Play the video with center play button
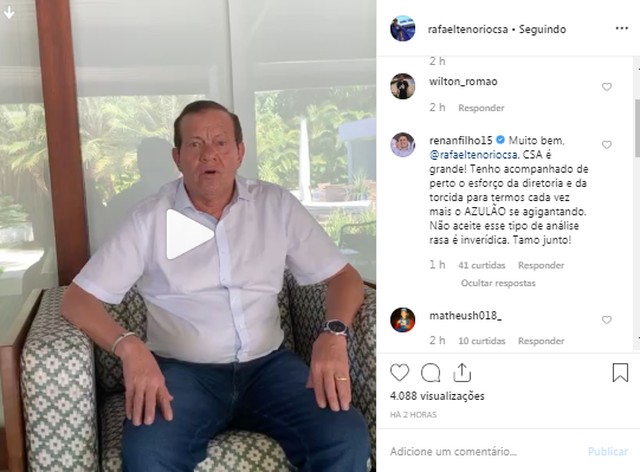The image size is (640, 472). pos(189,234)
